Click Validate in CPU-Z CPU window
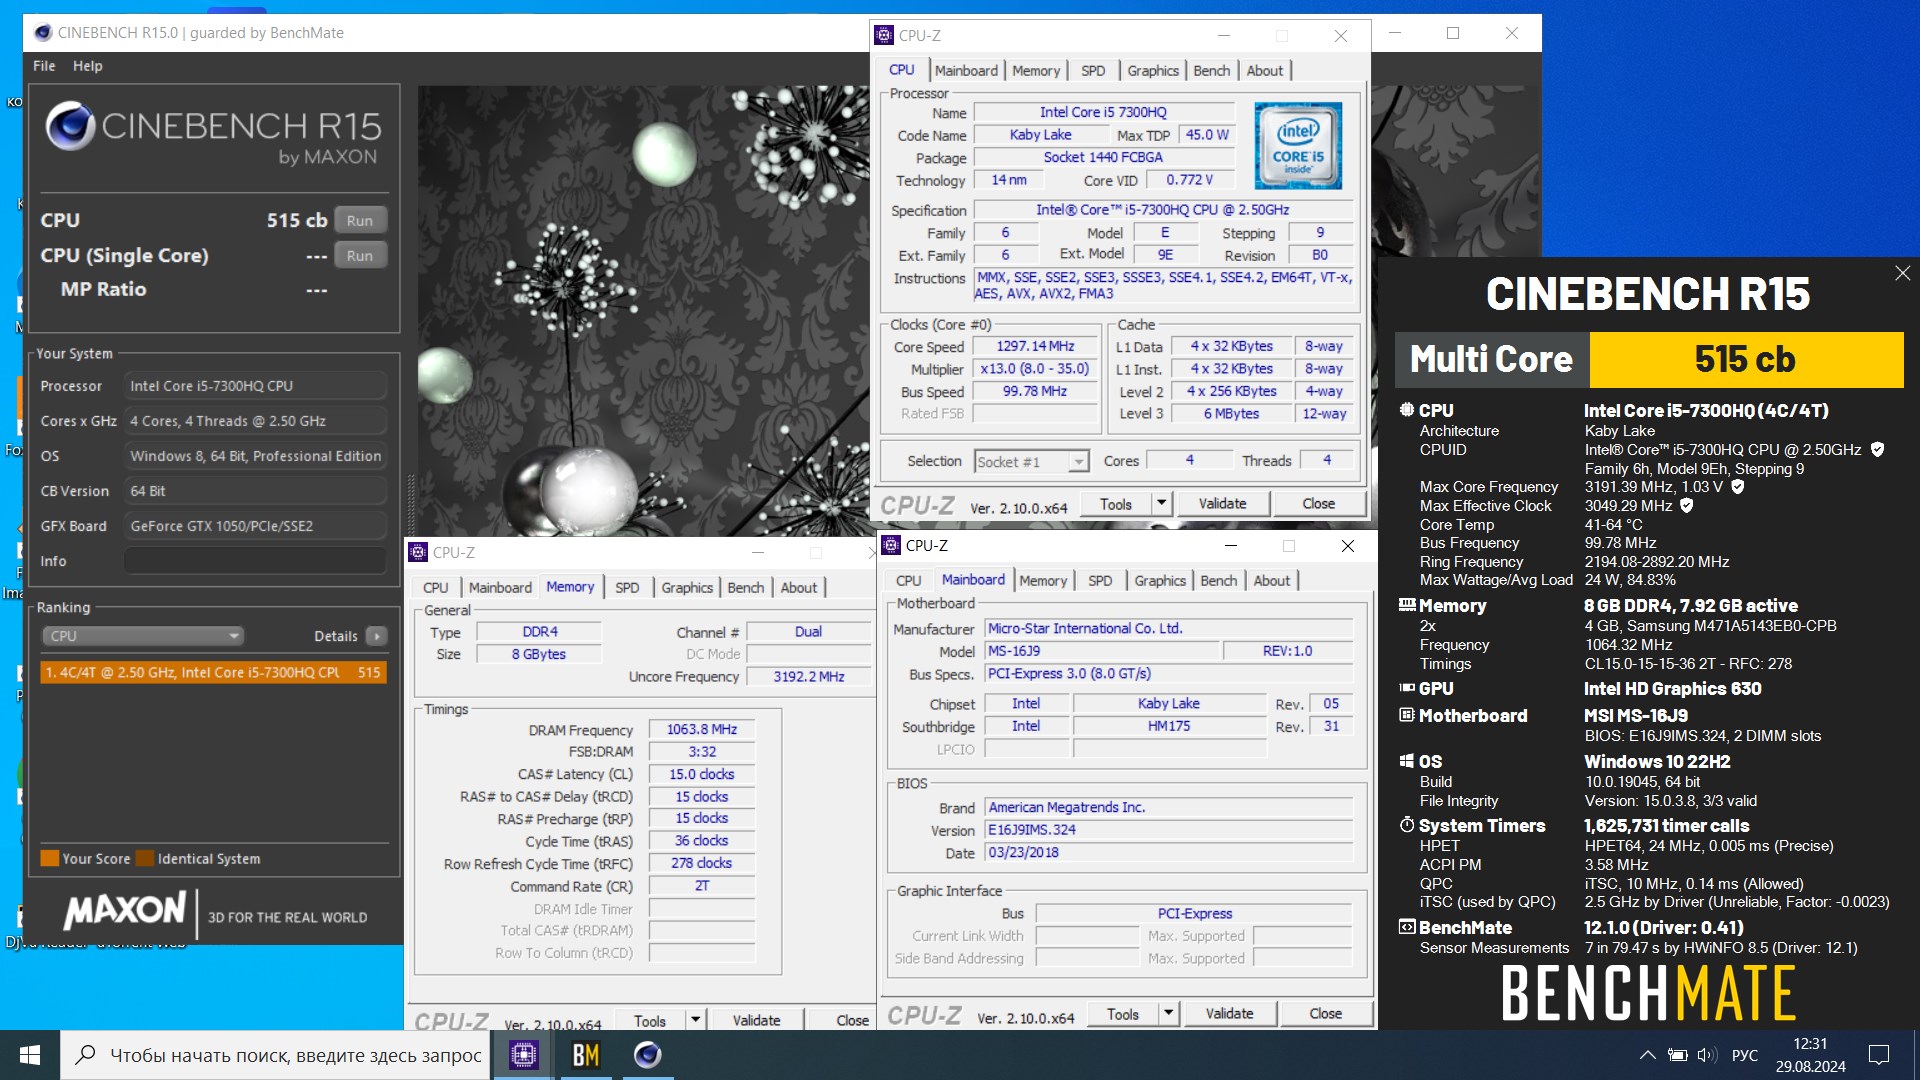This screenshot has width=1920, height=1080. pyautogui.click(x=1222, y=504)
